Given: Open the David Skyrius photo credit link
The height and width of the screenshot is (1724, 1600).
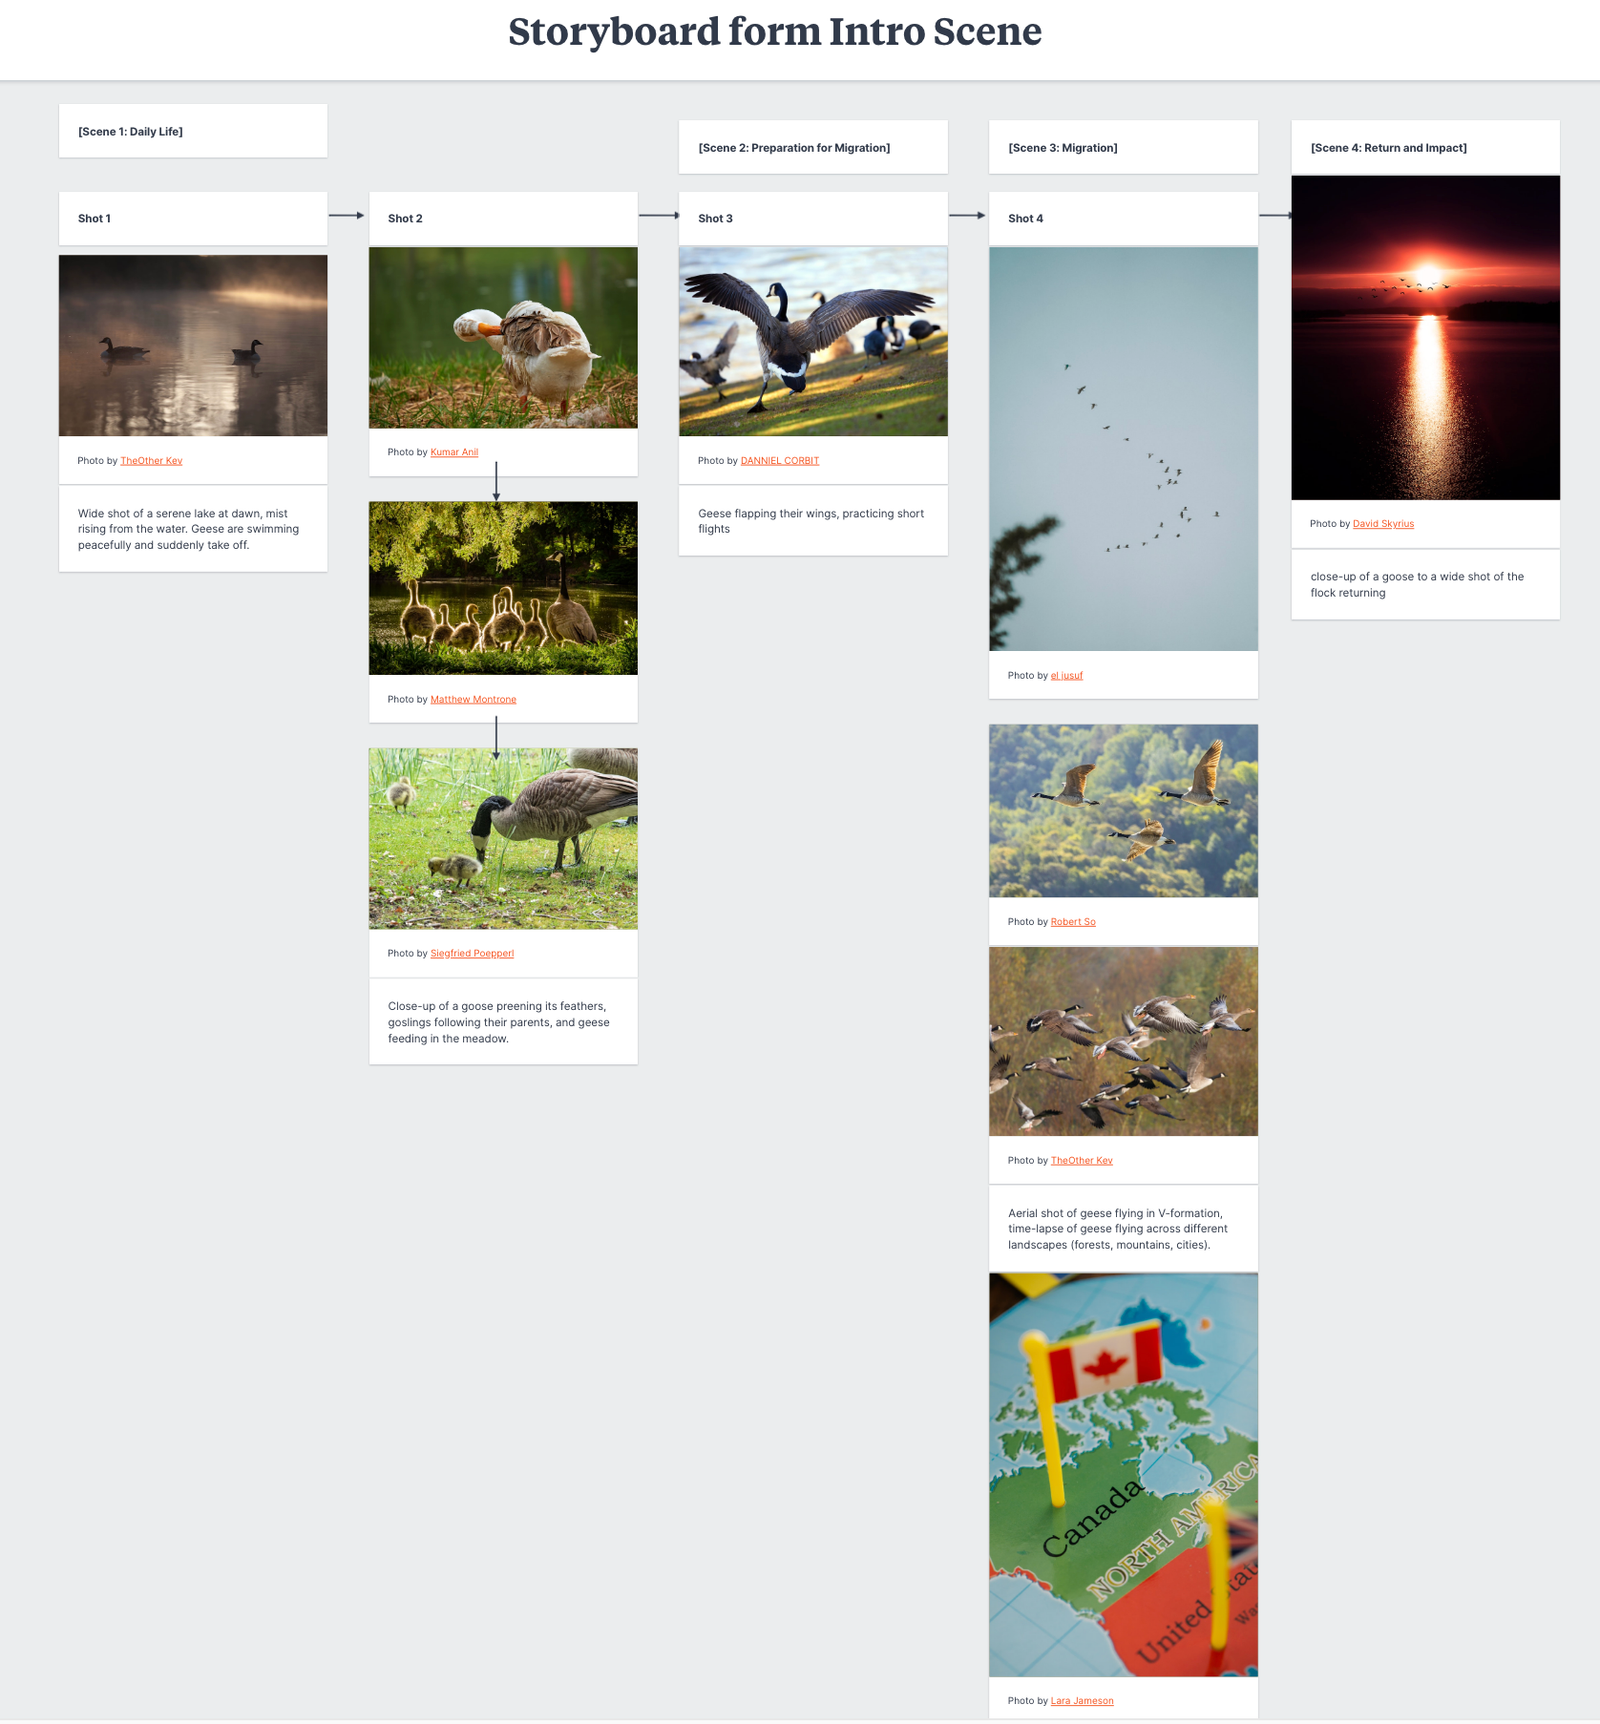Looking at the screenshot, I should pos(1383,524).
